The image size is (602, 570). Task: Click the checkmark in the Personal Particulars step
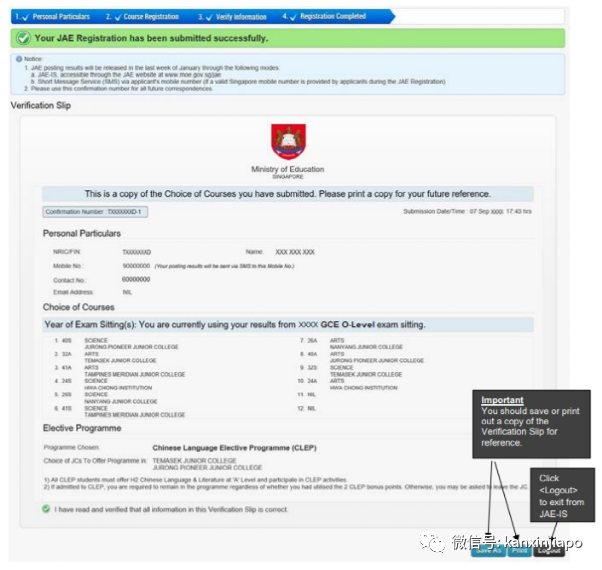(x=25, y=17)
